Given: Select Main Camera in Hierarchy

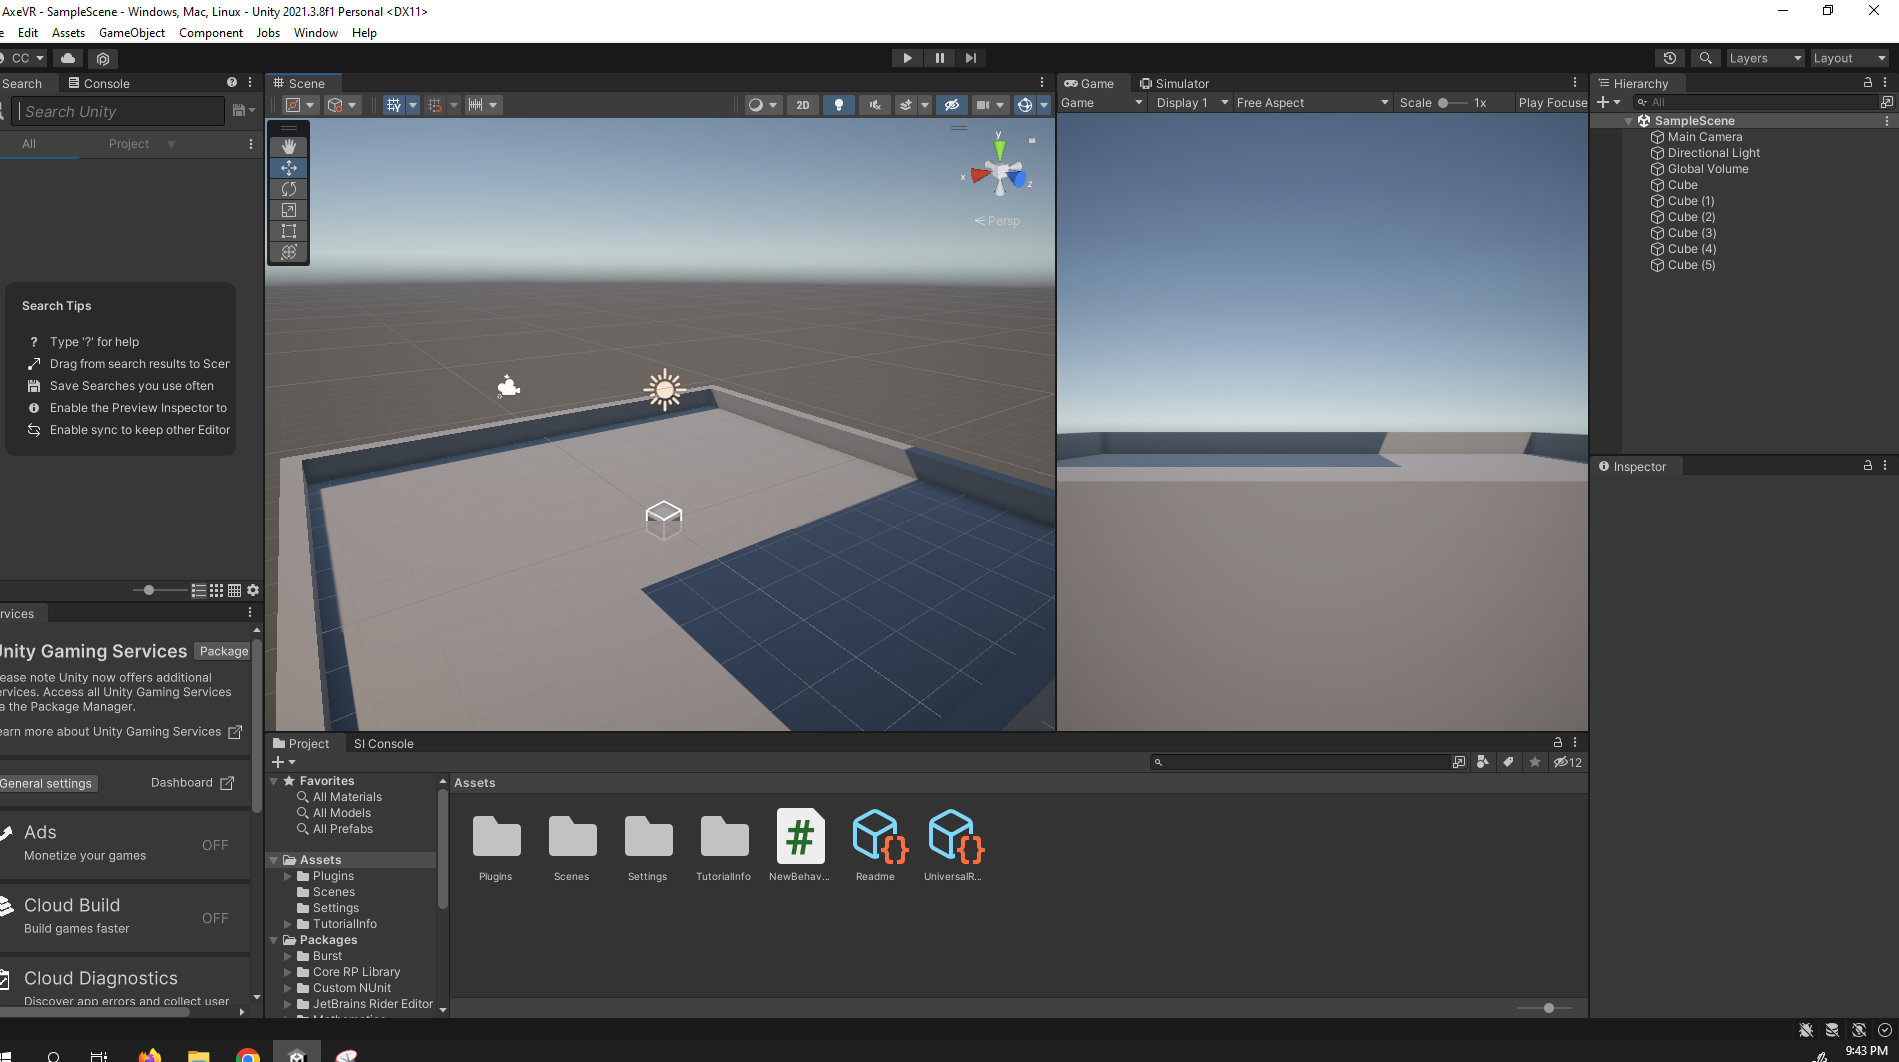Looking at the screenshot, I should click(x=1704, y=137).
